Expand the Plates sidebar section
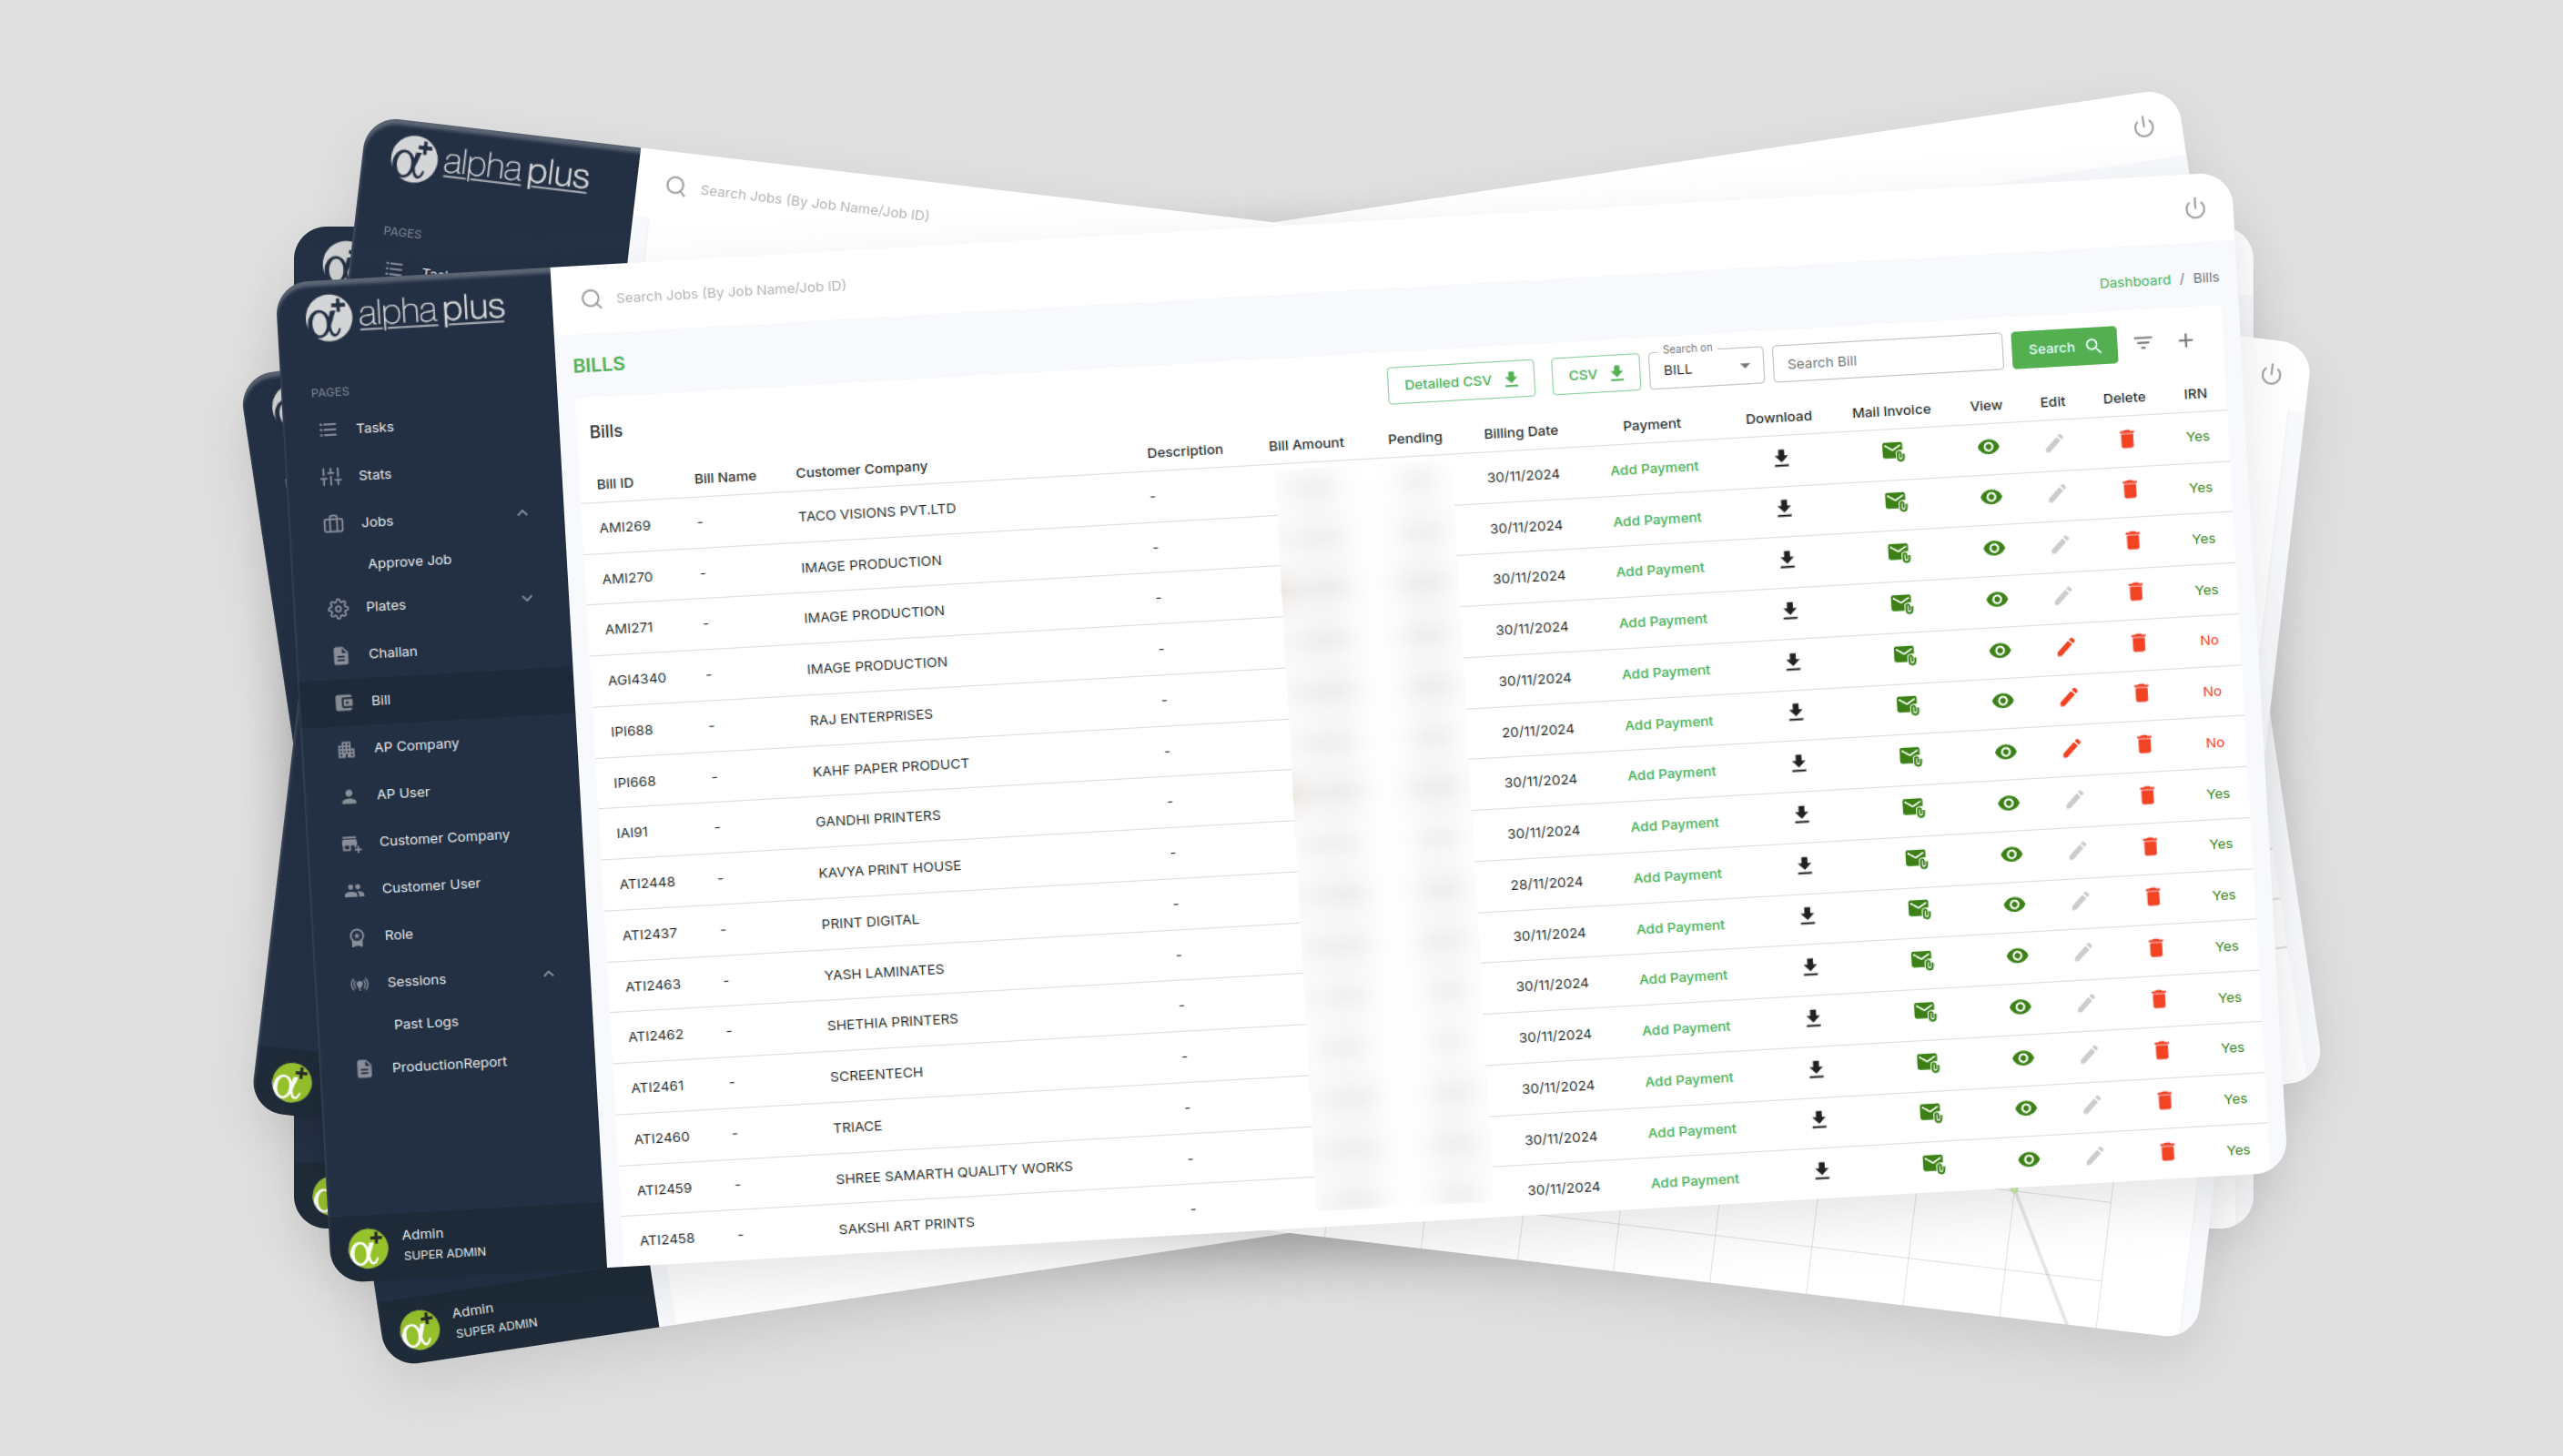This screenshot has height=1456, width=2563. click(527, 598)
